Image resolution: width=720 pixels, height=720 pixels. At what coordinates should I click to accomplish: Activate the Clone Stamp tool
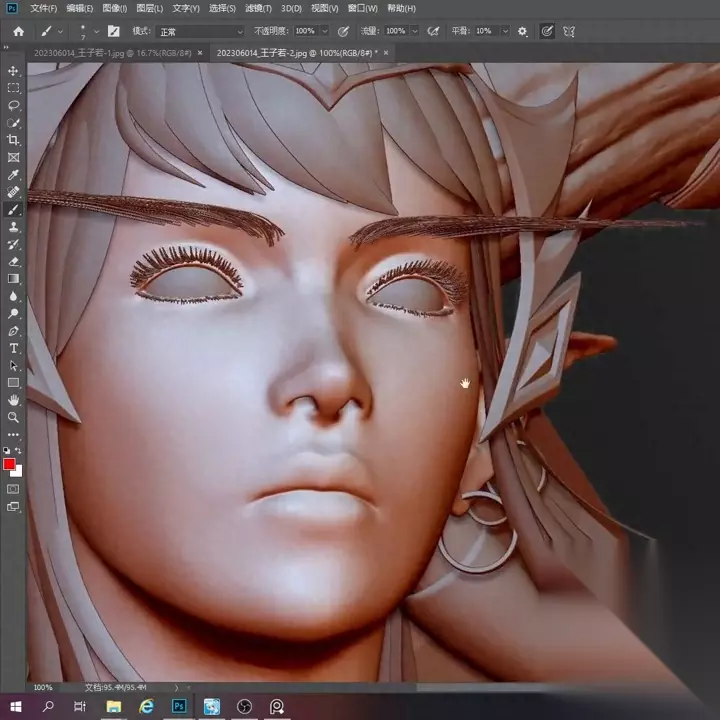coord(14,227)
